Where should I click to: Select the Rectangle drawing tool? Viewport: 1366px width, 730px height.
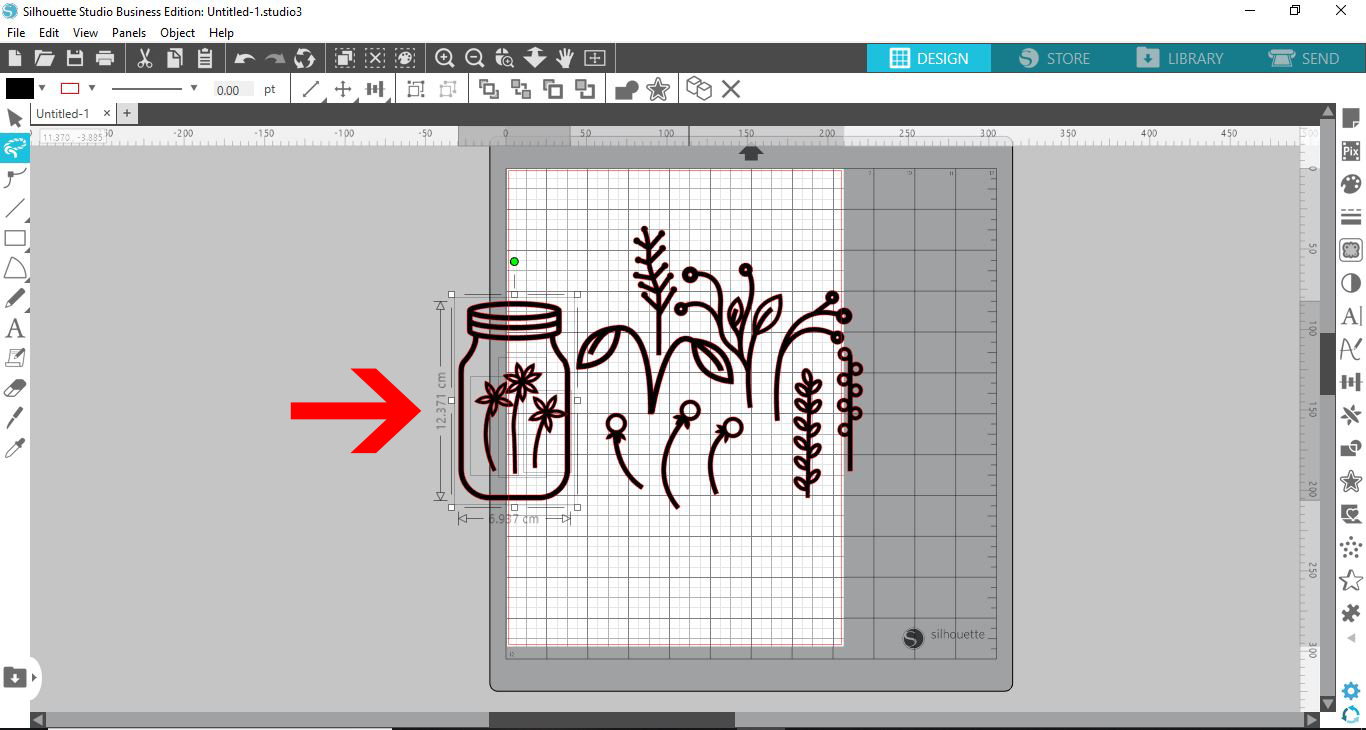pyautogui.click(x=15, y=238)
